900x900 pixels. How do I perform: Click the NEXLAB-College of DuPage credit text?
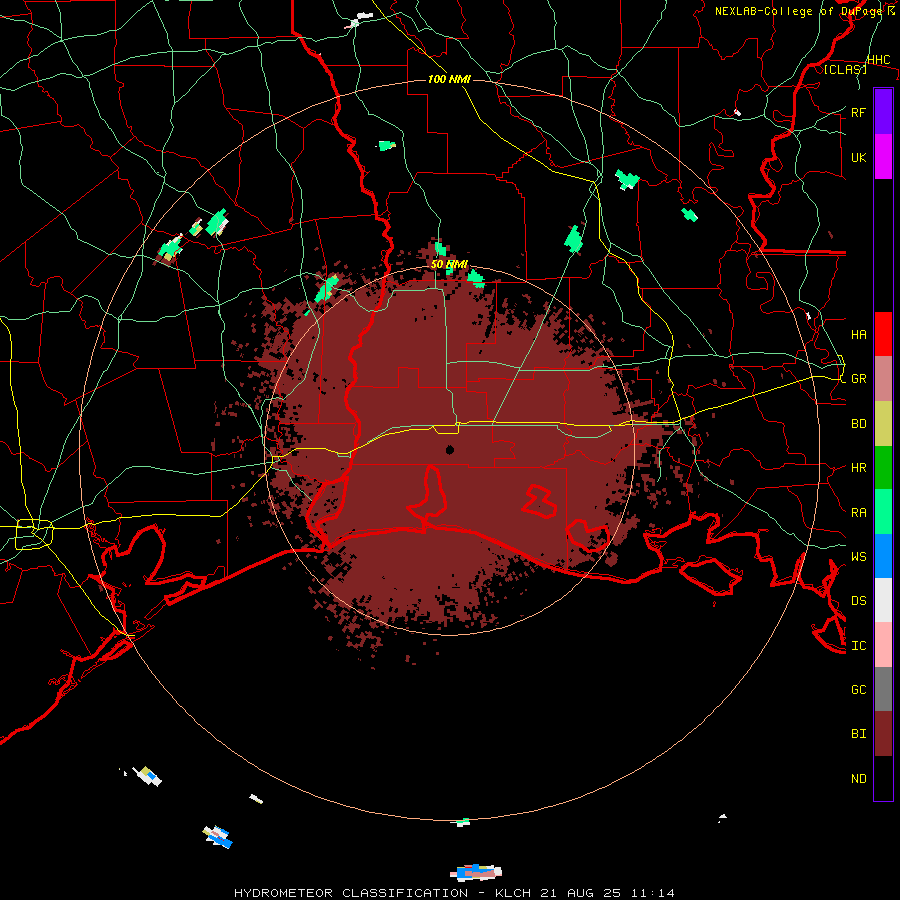[798, 11]
